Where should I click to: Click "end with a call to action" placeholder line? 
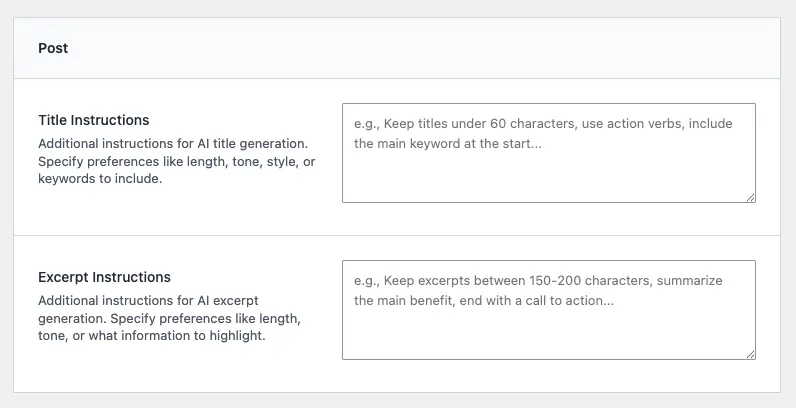click(484, 300)
